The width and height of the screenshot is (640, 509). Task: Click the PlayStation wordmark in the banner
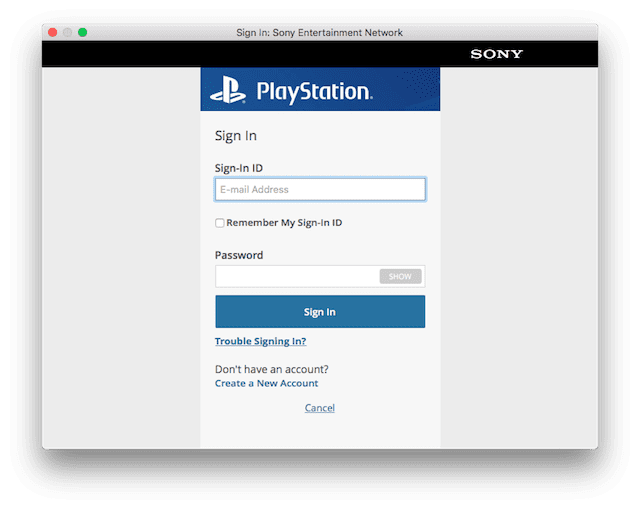point(314,93)
